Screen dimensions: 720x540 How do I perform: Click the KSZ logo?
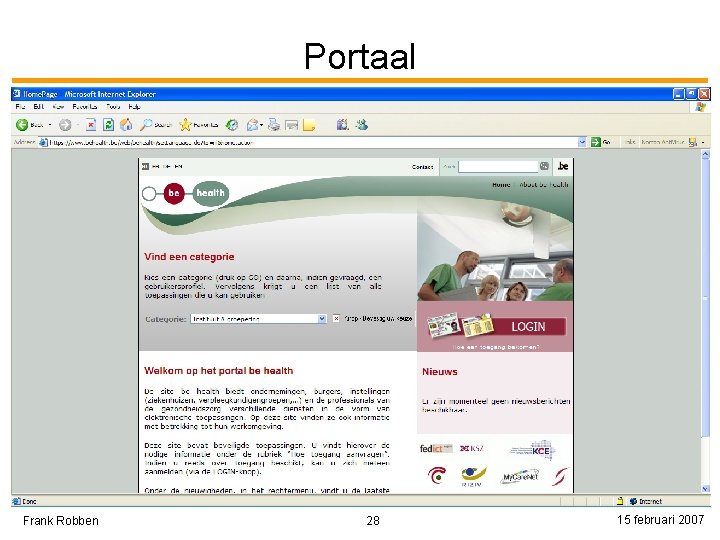(x=472, y=449)
